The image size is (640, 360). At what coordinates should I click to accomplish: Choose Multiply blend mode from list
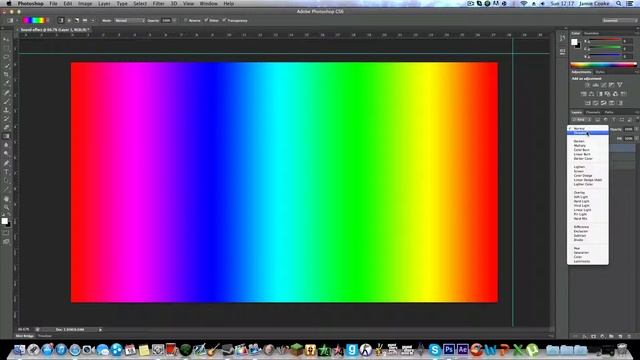click(580, 145)
